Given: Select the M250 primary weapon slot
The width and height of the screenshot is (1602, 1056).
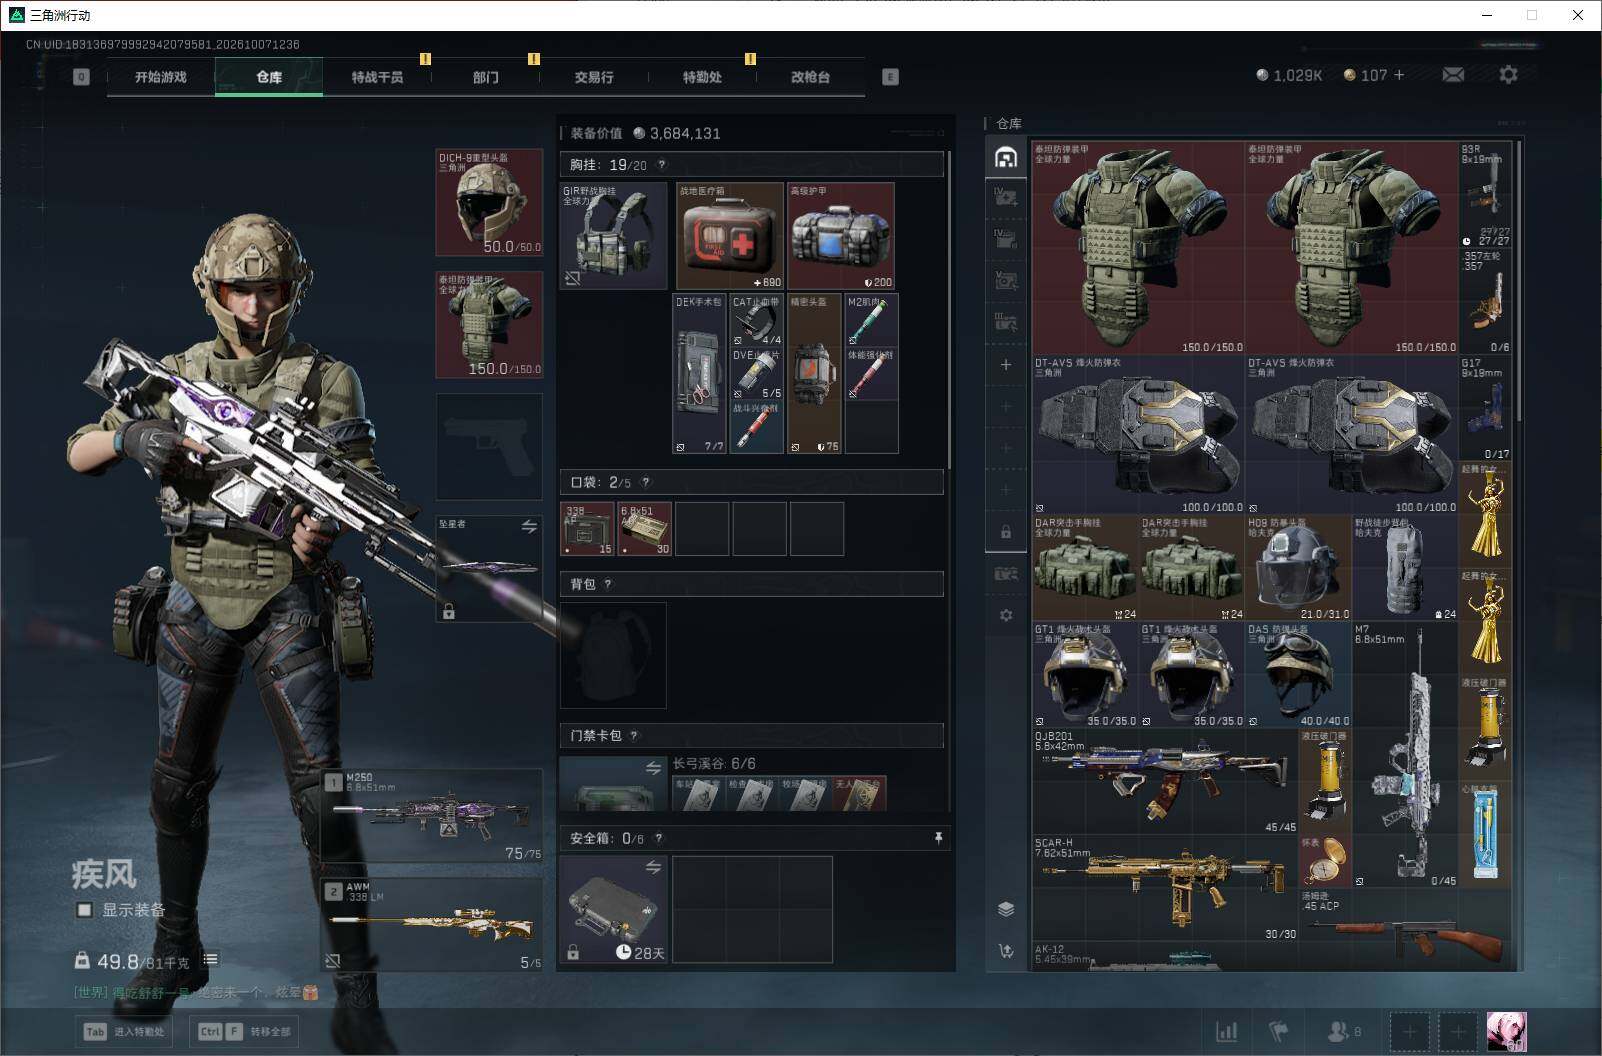Looking at the screenshot, I should tap(433, 815).
